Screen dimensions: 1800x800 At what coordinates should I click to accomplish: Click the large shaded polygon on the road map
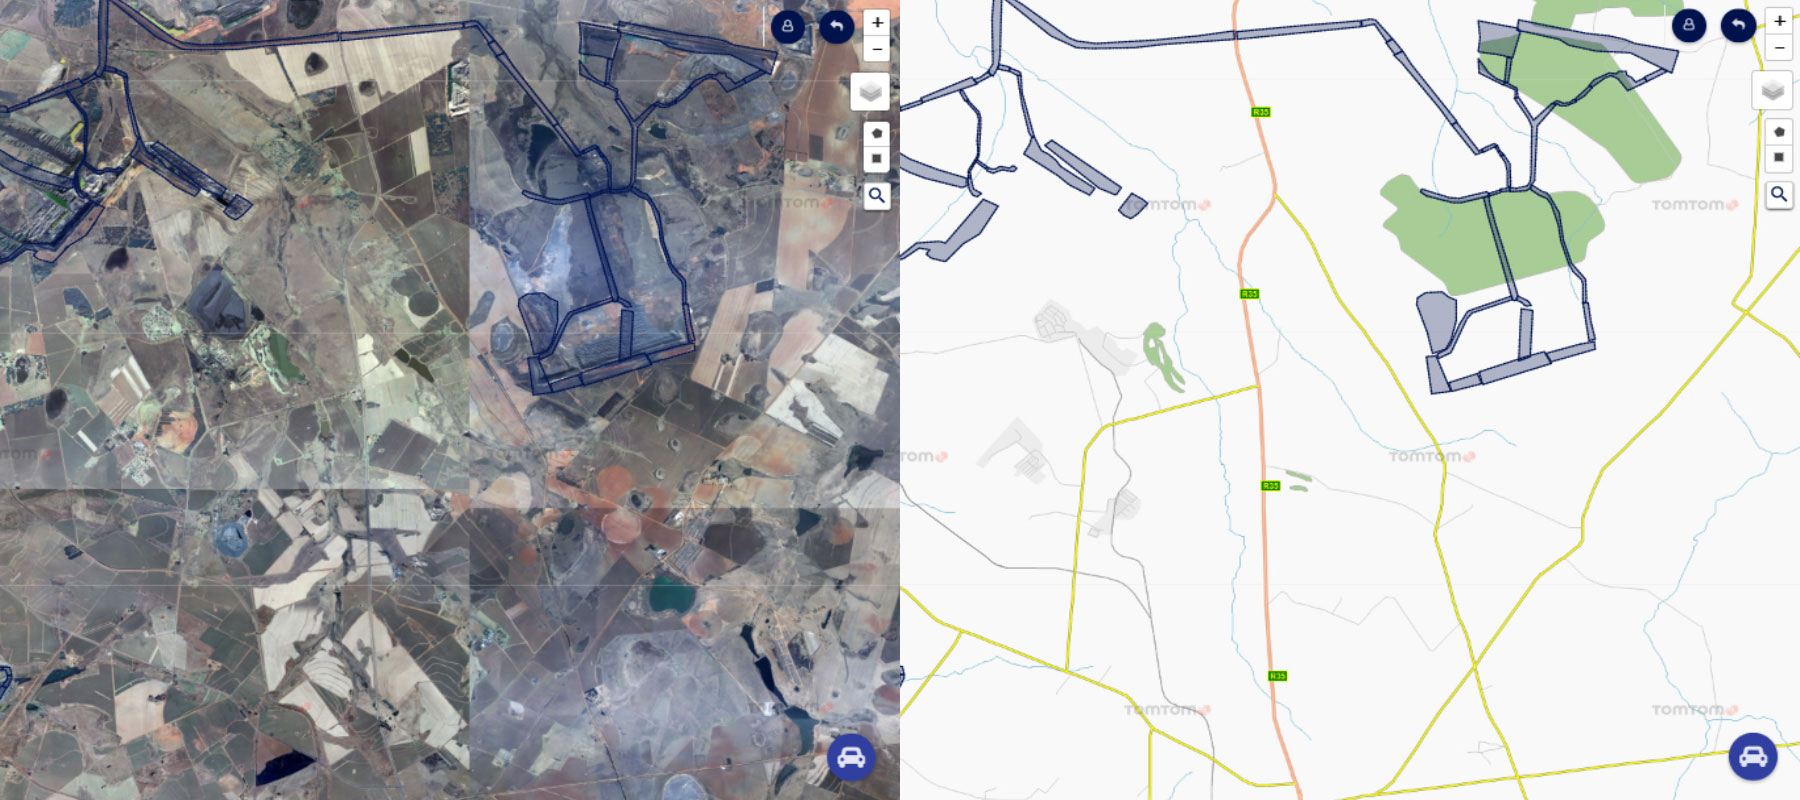click(x=1436, y=321)
